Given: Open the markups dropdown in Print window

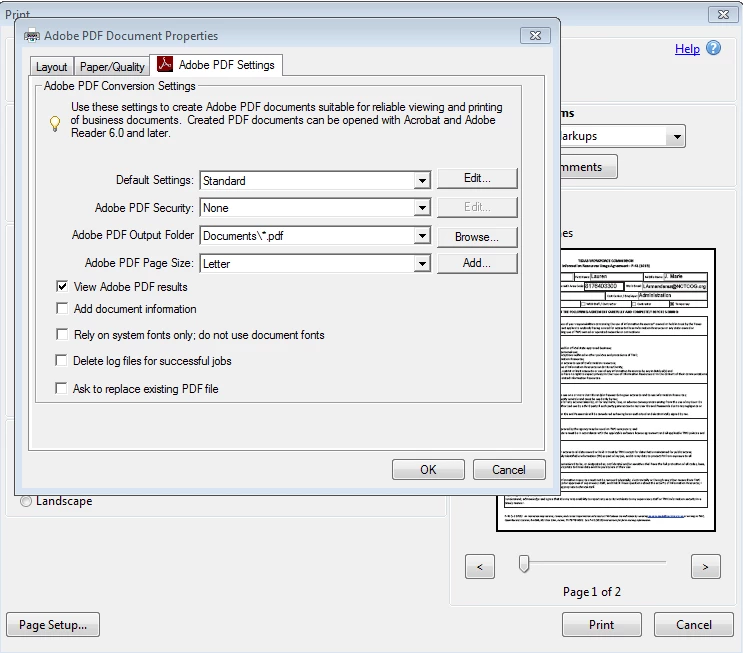Looking at the screenshot, I should click(x=677, y=136).
